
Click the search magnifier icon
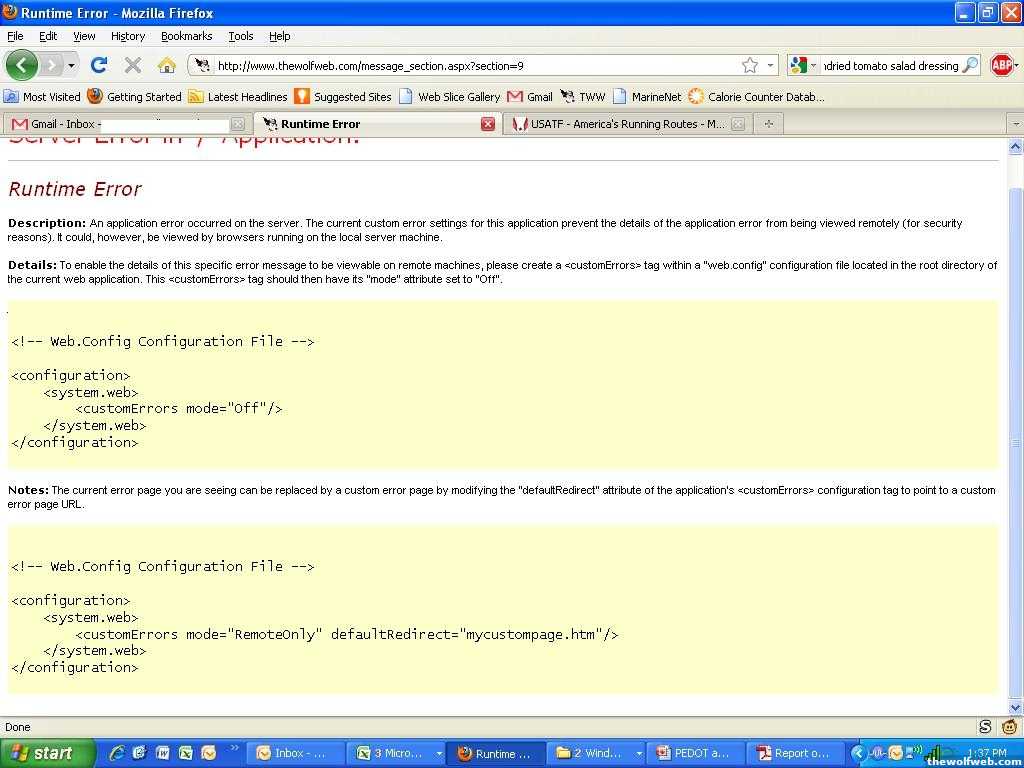pyautogui.click(x=969, y=65)
